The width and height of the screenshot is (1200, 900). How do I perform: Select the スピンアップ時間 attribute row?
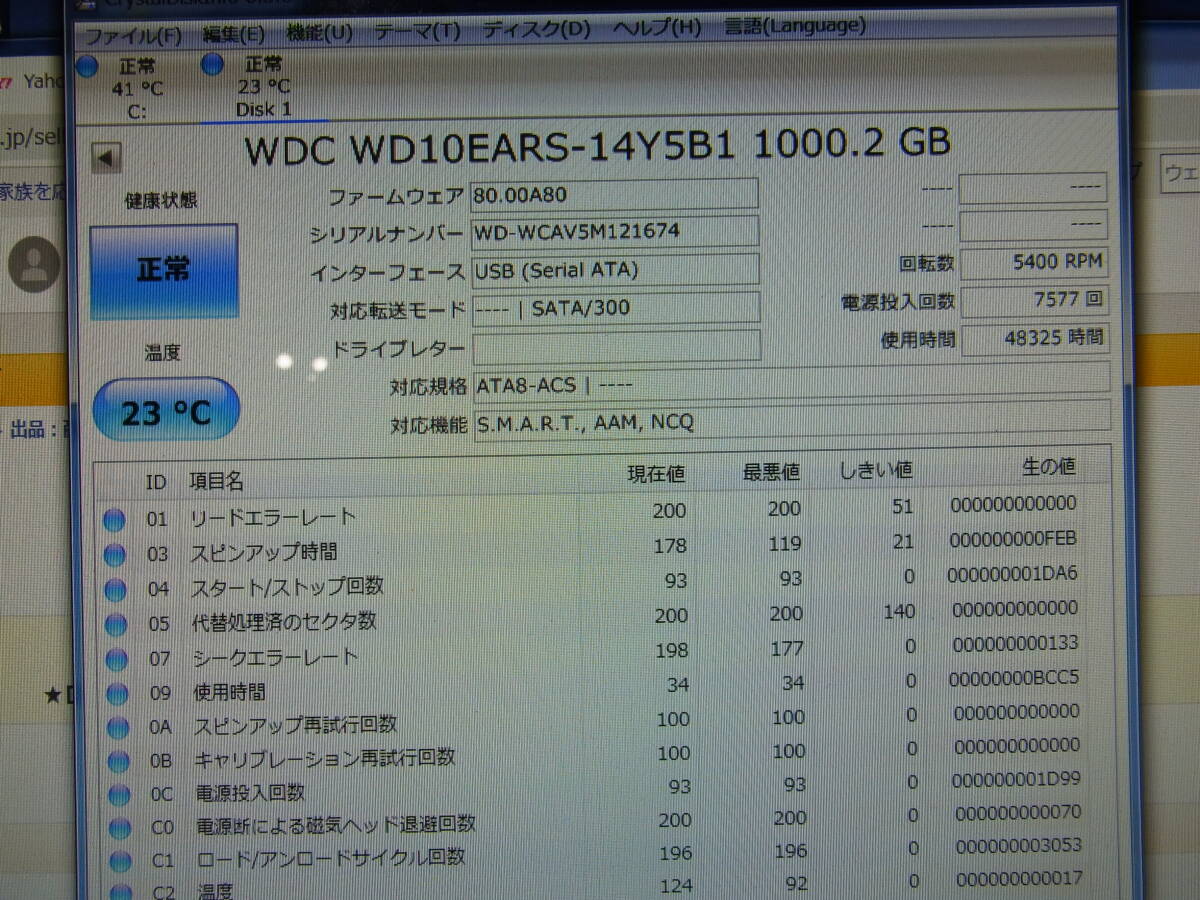(595, 546)
